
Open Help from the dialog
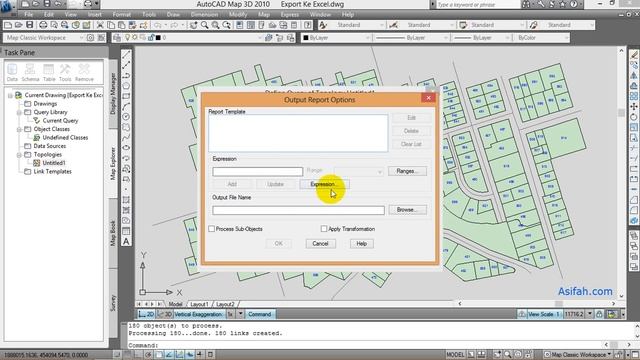click(362, 244)
